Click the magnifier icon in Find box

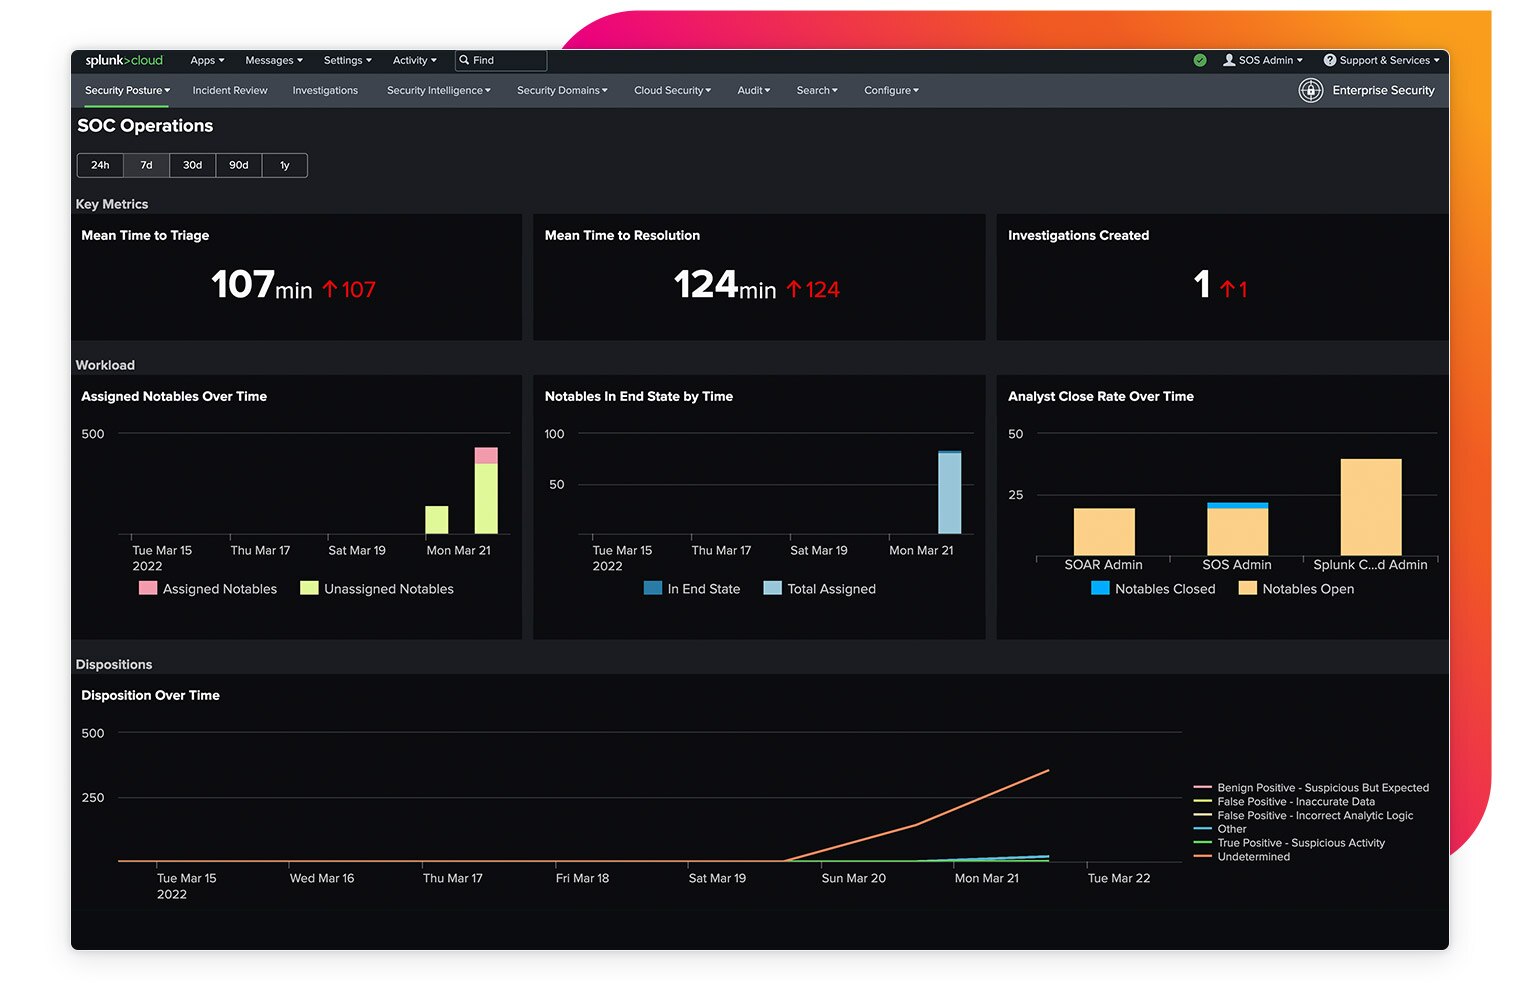click(464, 60)
